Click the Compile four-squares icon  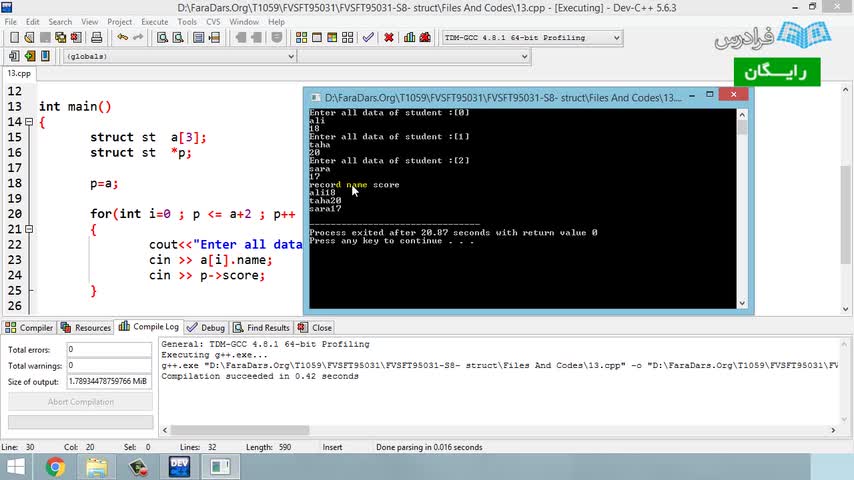[x=301, y=38]
